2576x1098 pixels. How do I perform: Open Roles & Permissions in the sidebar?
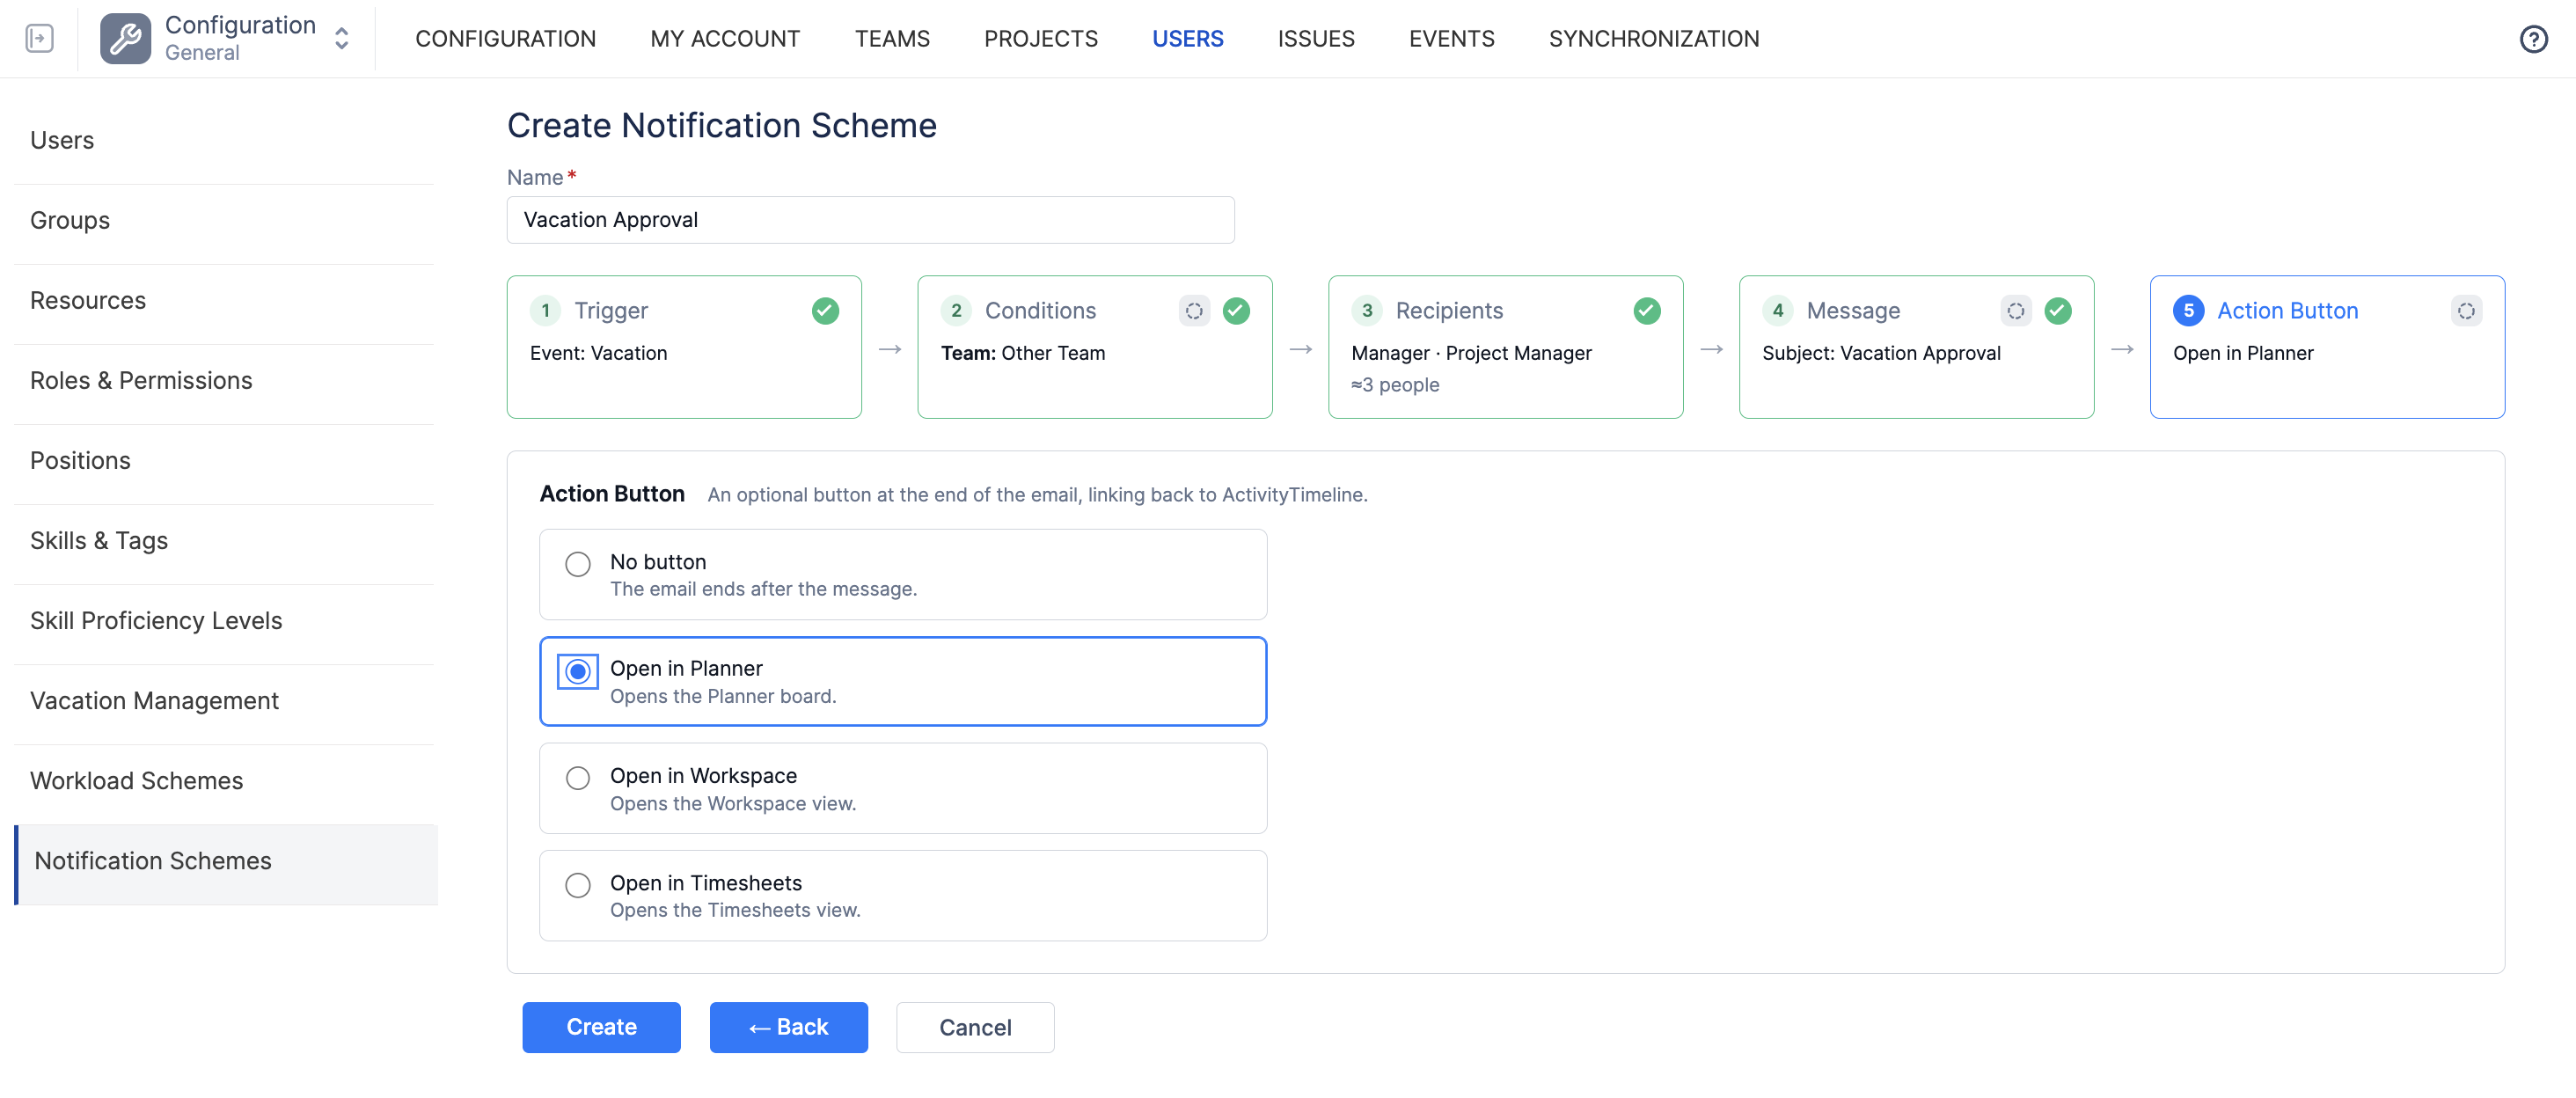[225, 381]
